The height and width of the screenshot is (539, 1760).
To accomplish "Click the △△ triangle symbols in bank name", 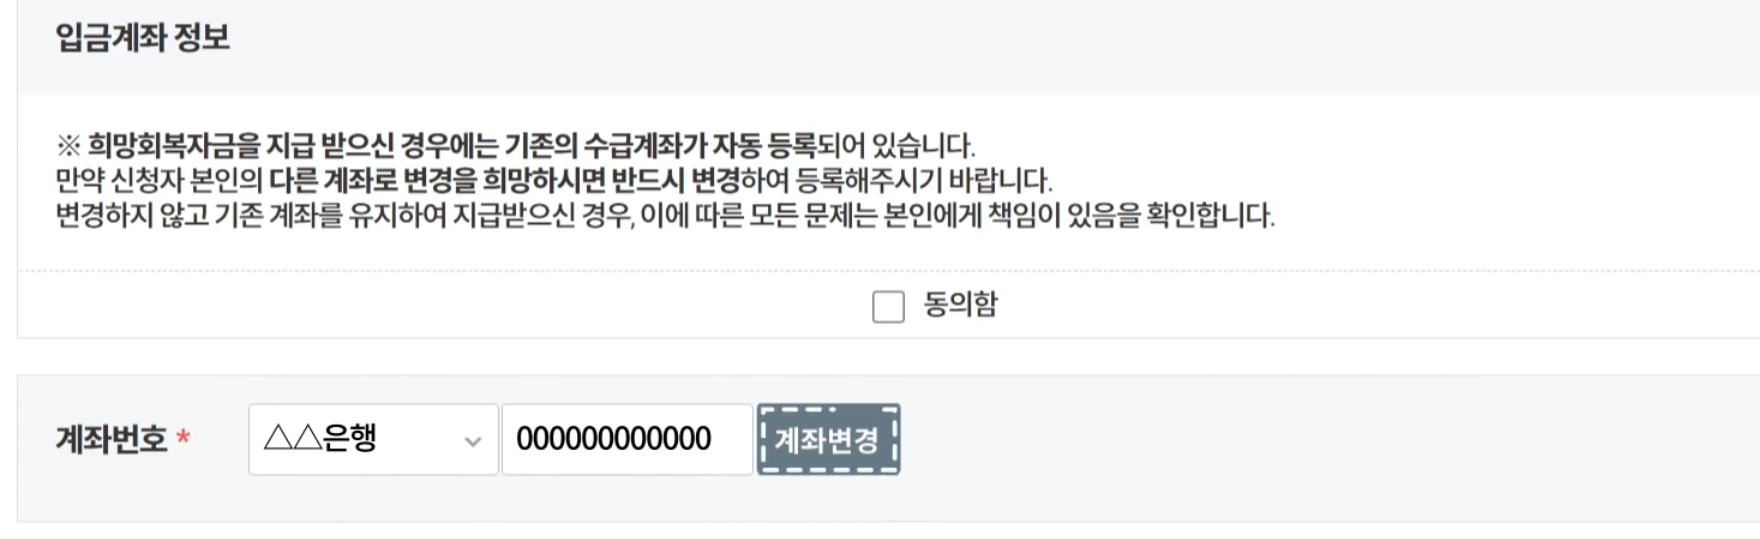I will coord(292,438).
